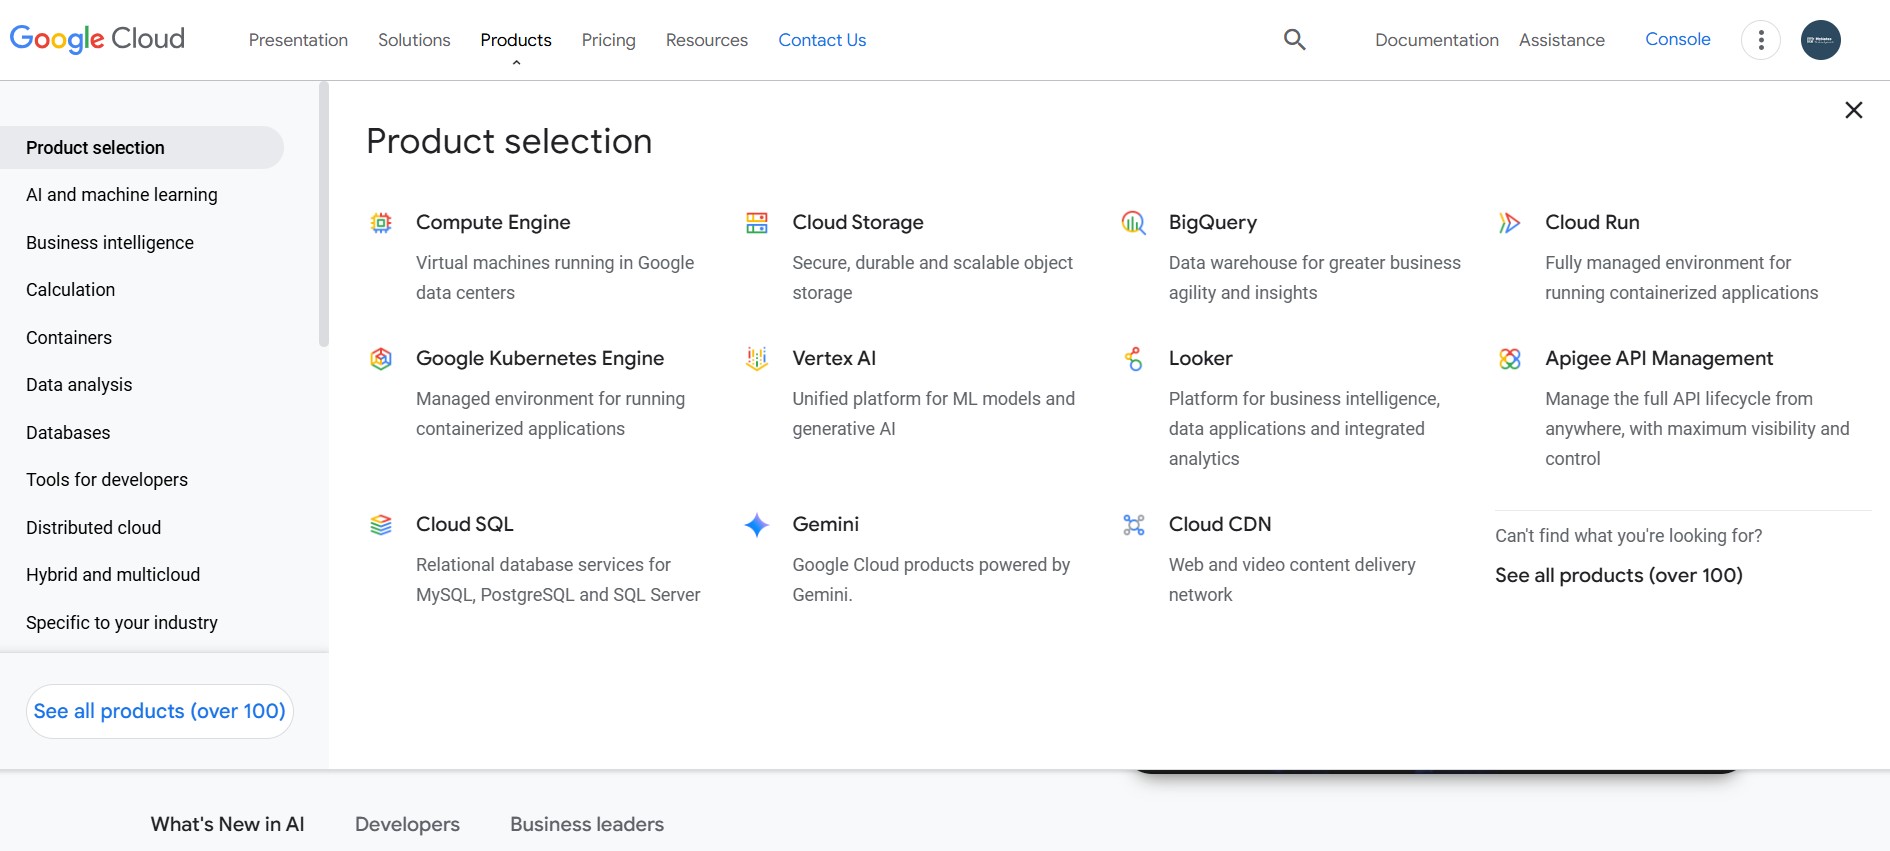Open search with the magnifier icon
The height and width of the screenshot is (851, 1890).
pyautogui.click(x=1294, y=40)
